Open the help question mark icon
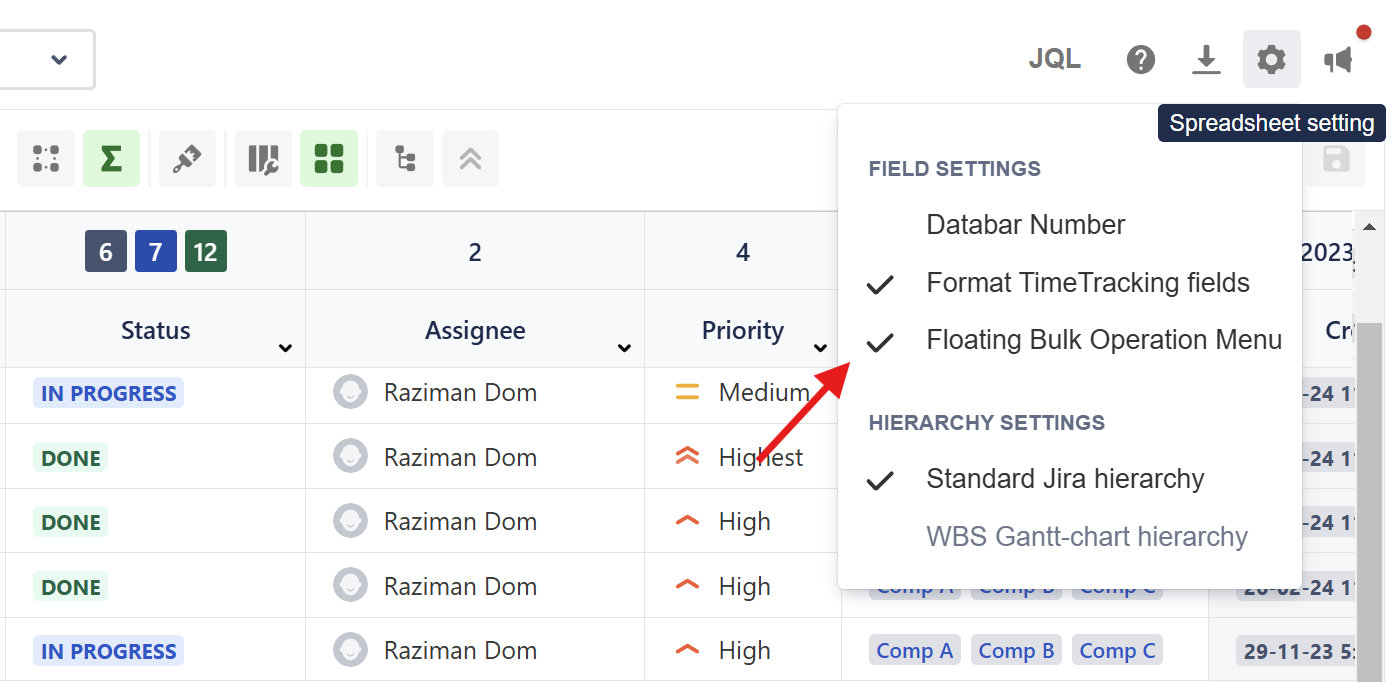This screenshot has width=1400, height=682. point(1141,60)
